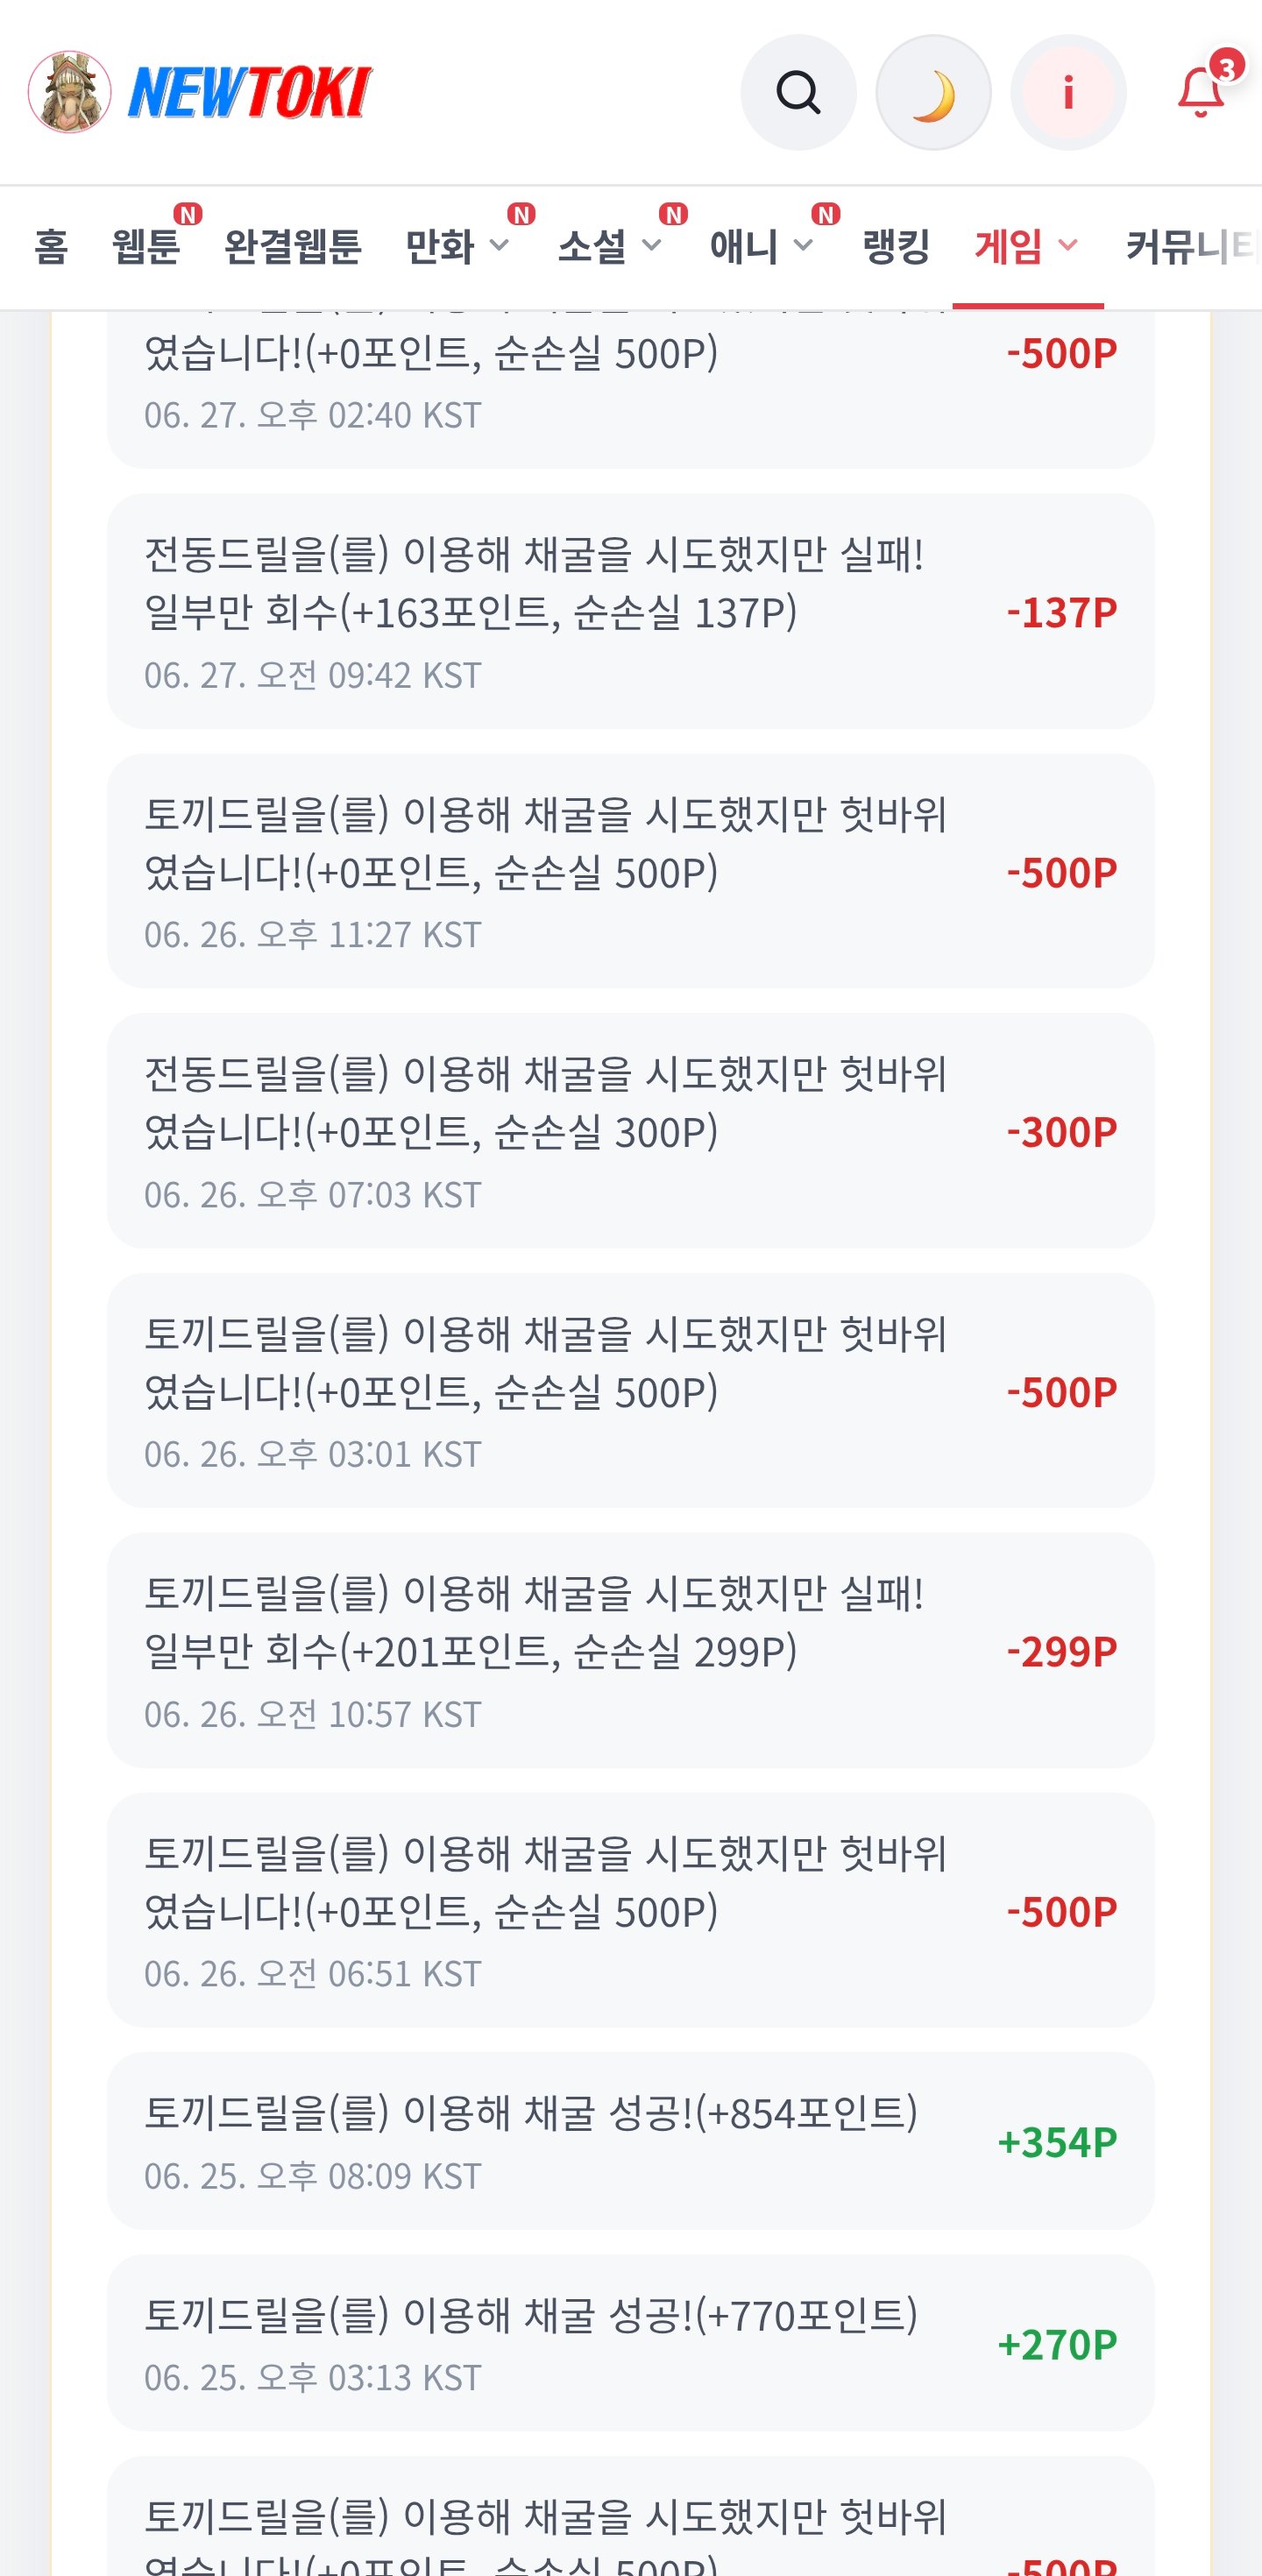The width and height of the screenshot is (1262, 2576).
Task: Expand the 소설 dropdown chevron
Action: coord(651,245)
